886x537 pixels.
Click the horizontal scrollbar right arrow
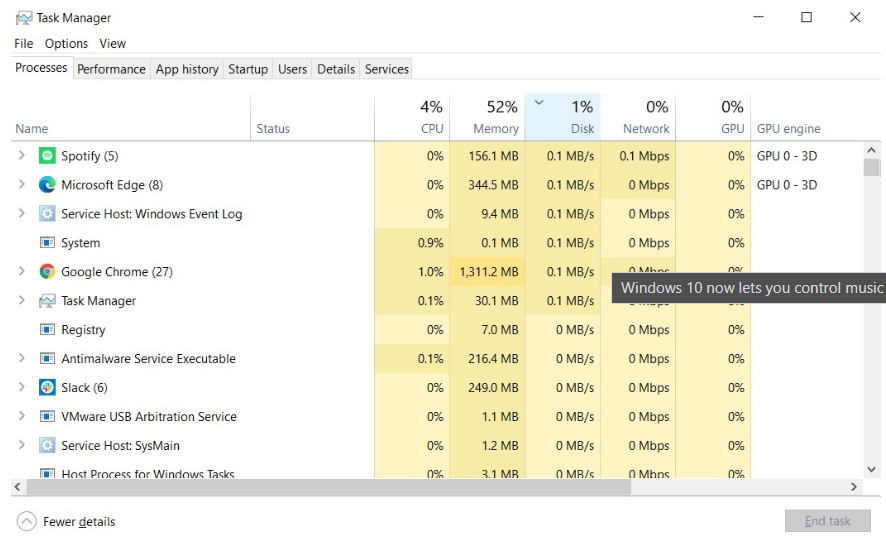[x=854, y=487]
